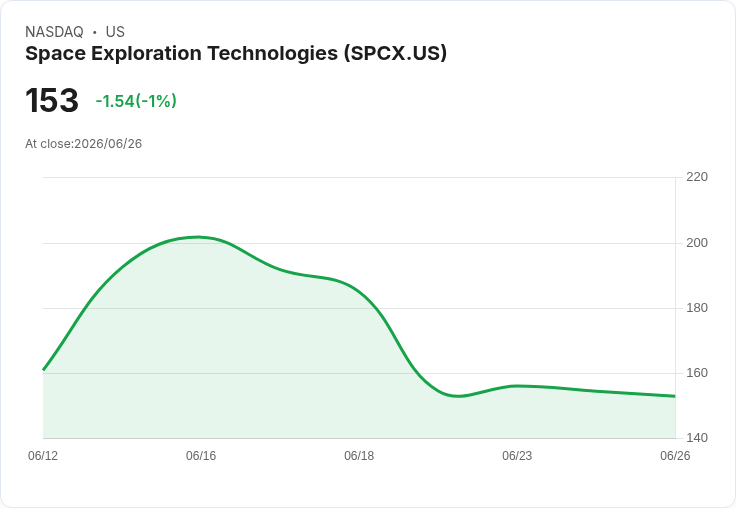736x508 pixels.
Task: Click the 06/23 date label on x-axis
Action: click(517, 455)
